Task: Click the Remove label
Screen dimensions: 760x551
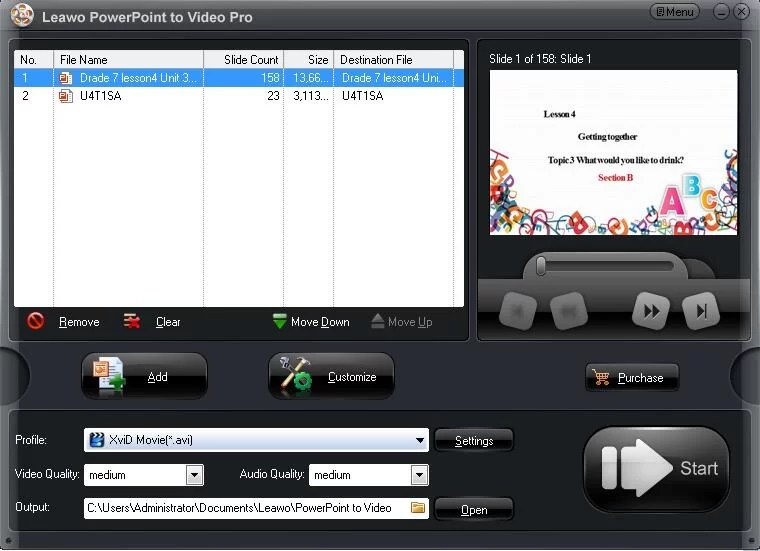Action: (79, 322)
